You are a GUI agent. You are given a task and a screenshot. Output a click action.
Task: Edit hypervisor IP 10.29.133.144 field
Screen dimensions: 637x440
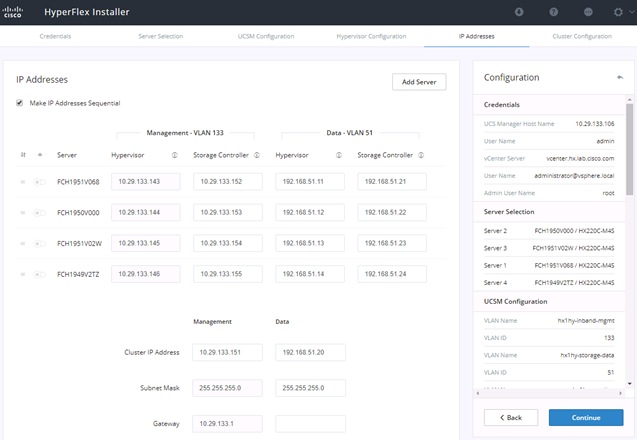pyautogui.click(x=146, y=212)
